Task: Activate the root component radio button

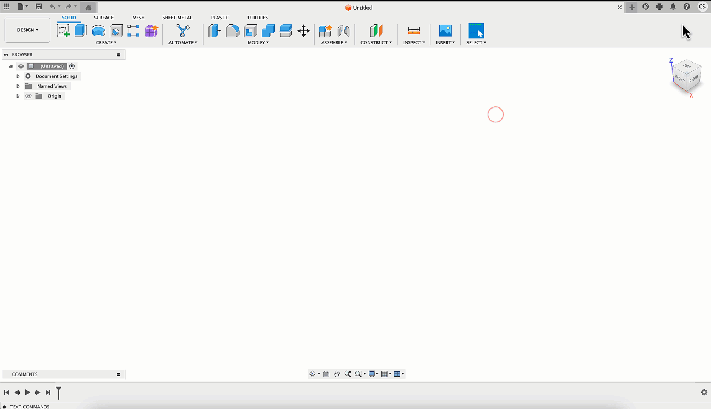Action: pyautogui.click(x=72, y=66)
